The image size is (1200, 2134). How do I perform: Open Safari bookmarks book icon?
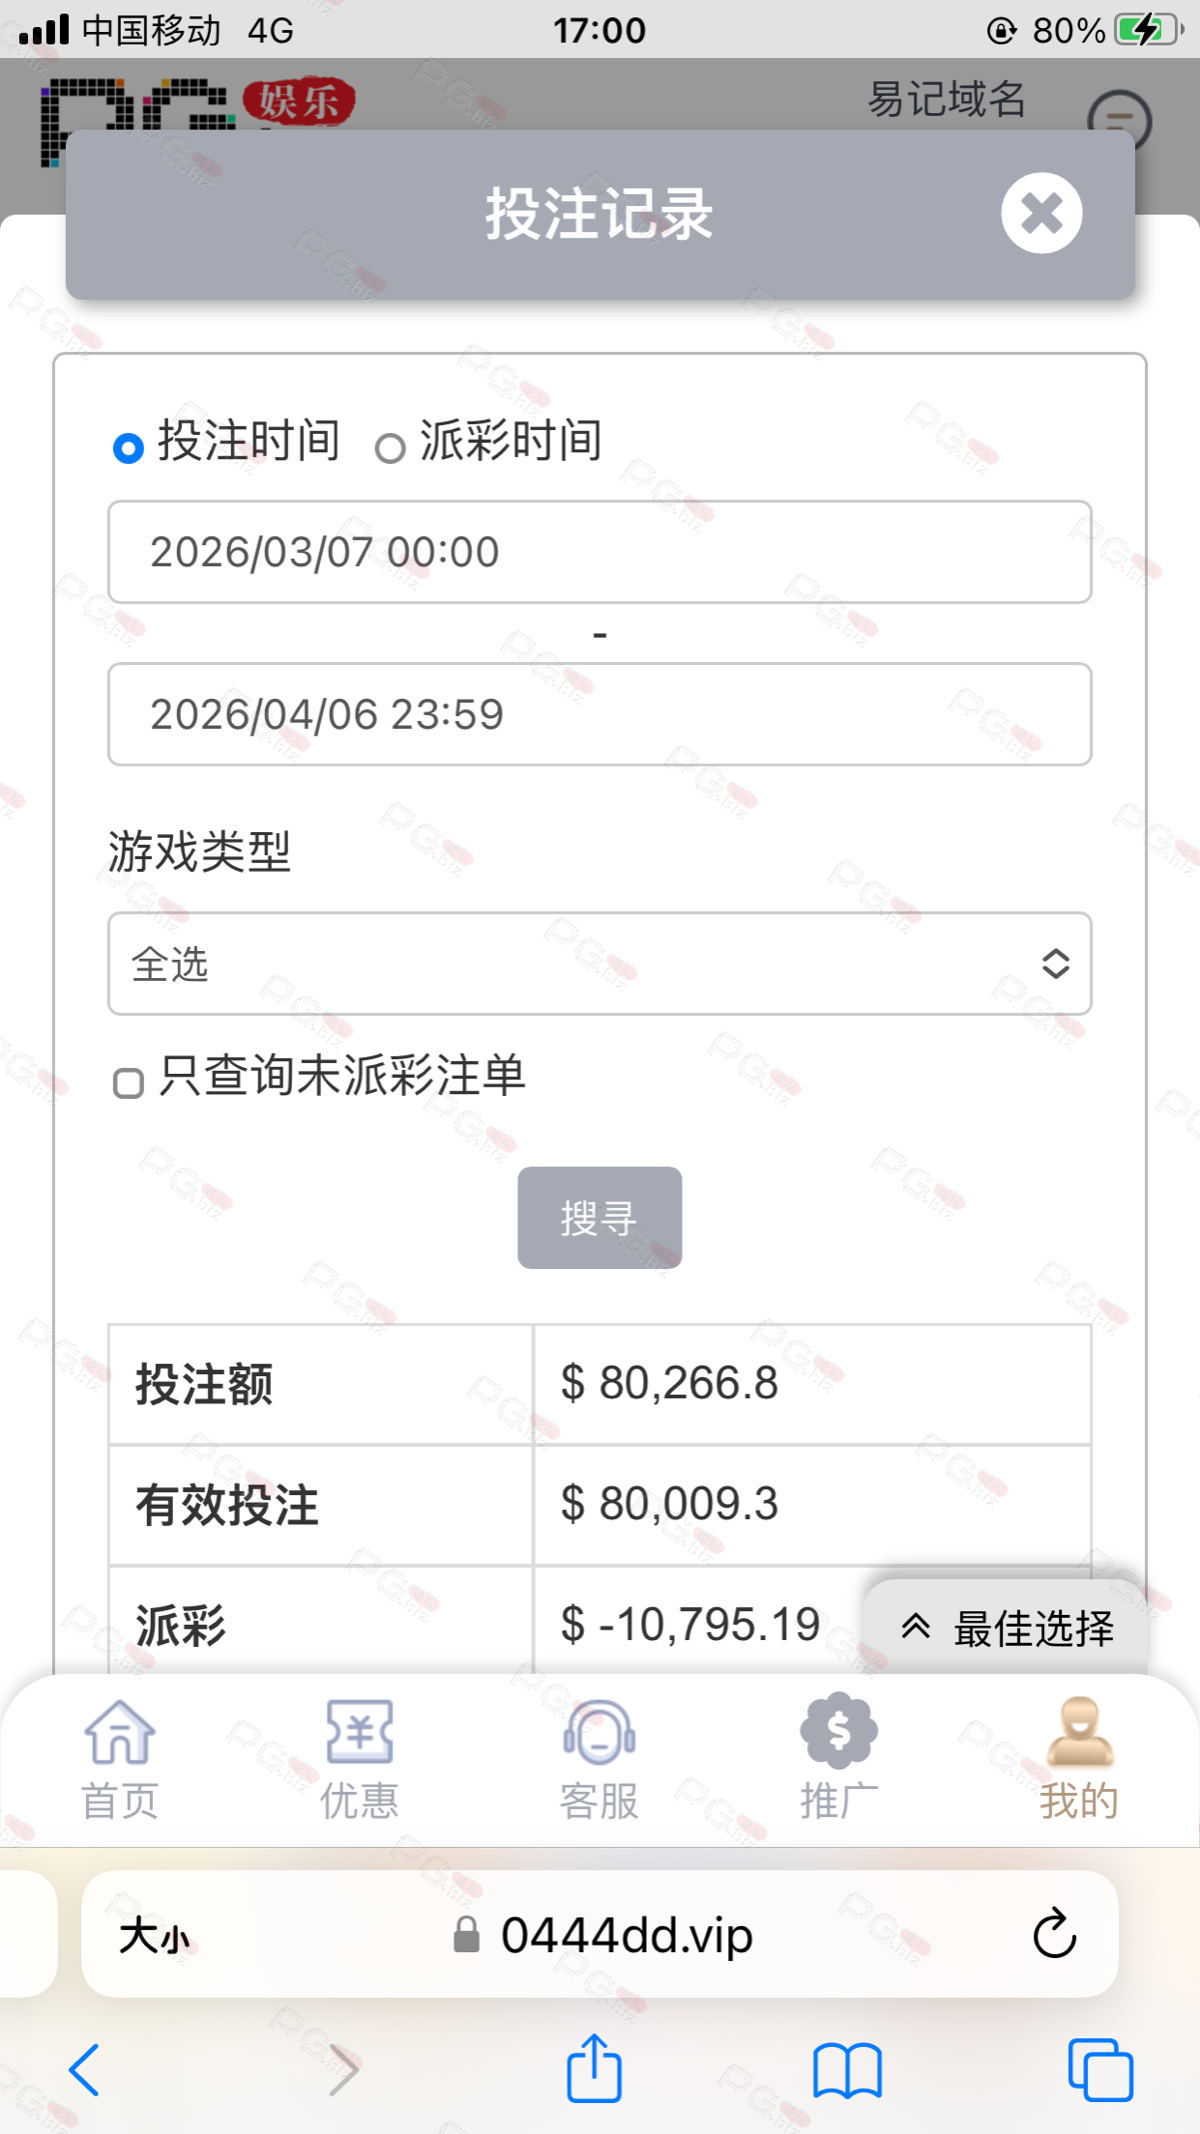point(847,2069)
